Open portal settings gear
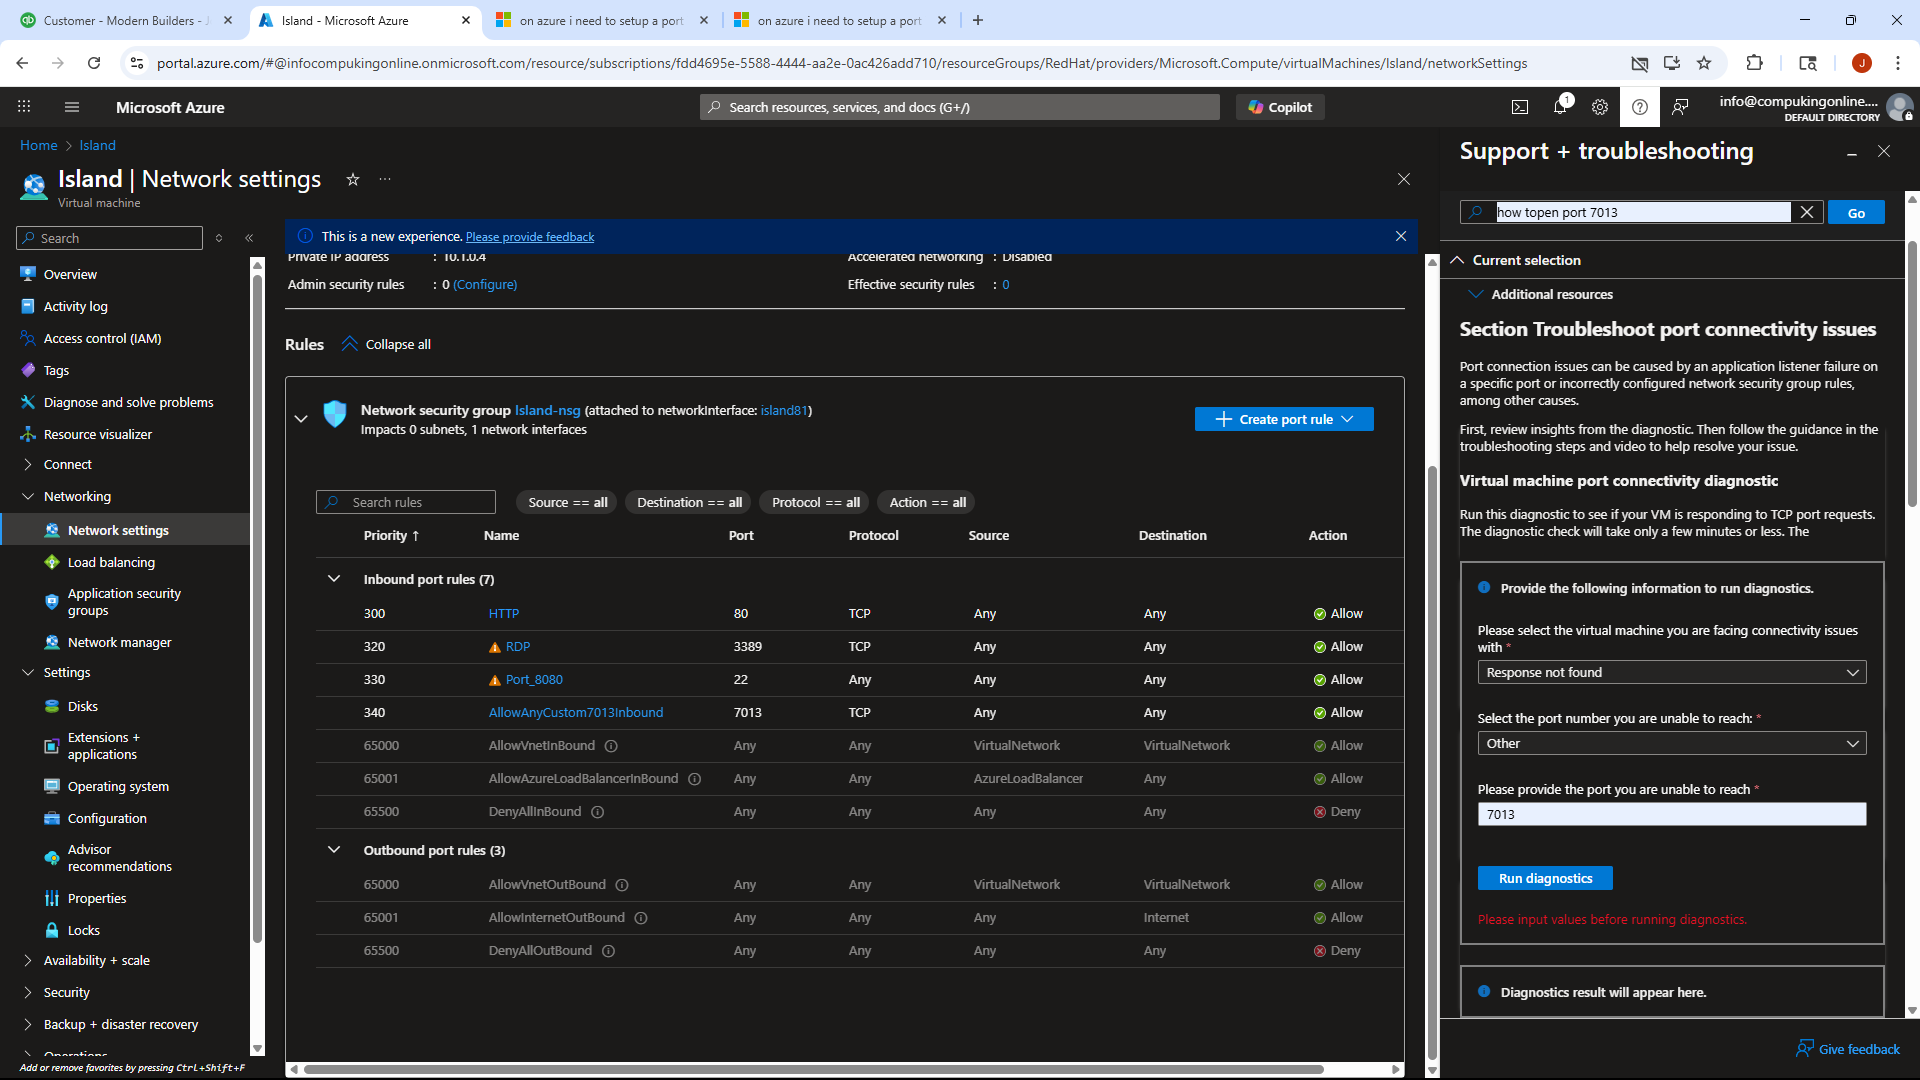The image size is (1920, 1080). click(1600, 107)
